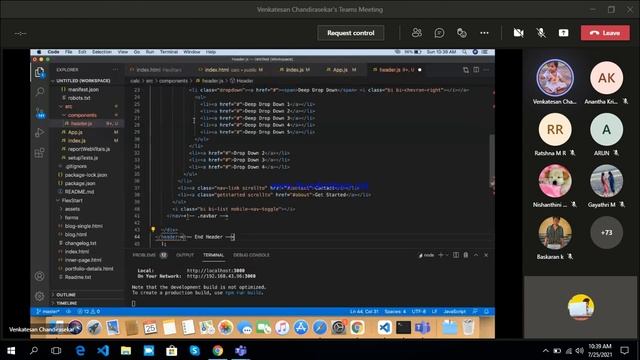Collapse the UNTITLED (WORKSPACE) section
640x360 pixels.
(83, 81)
